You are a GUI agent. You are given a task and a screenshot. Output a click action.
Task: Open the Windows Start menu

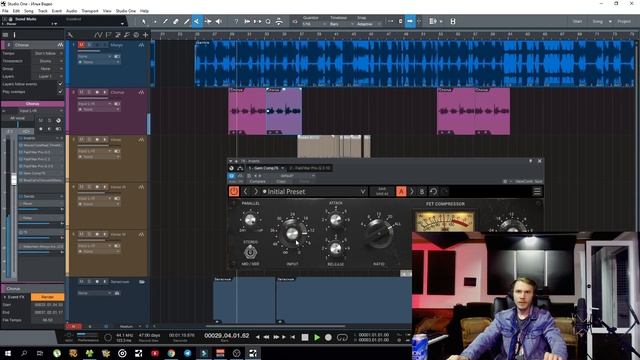point(8,353)
